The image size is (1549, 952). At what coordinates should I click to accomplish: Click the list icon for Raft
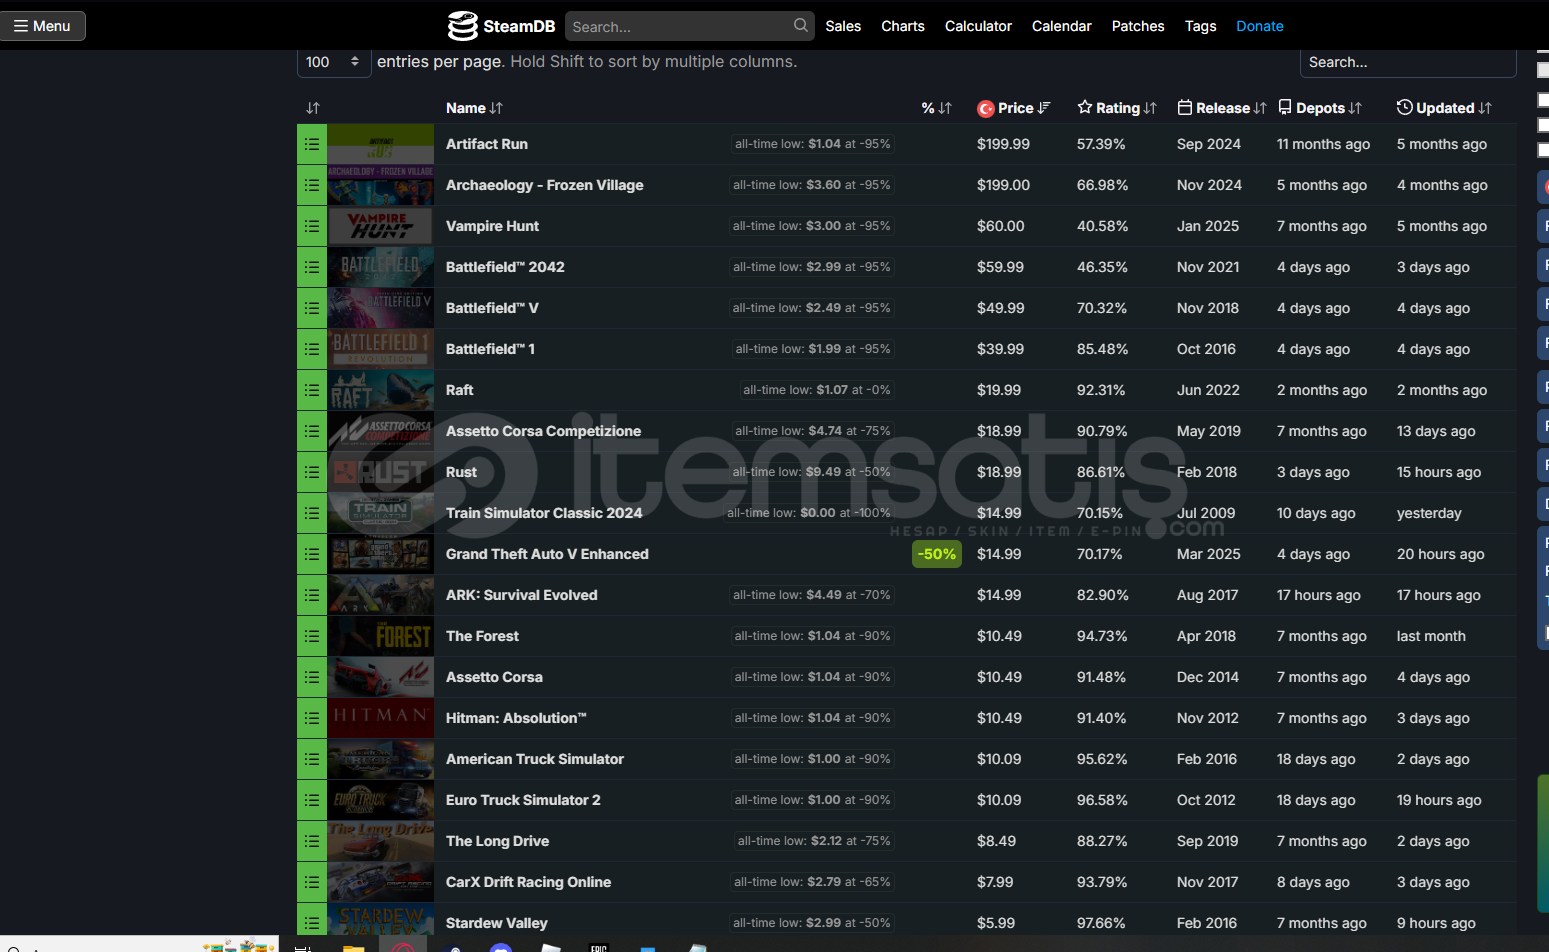(x=312, y=390)
